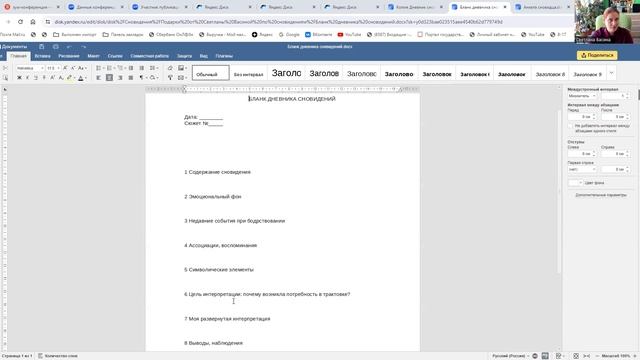Switch to the Вид tab

(x=204, y=56)
